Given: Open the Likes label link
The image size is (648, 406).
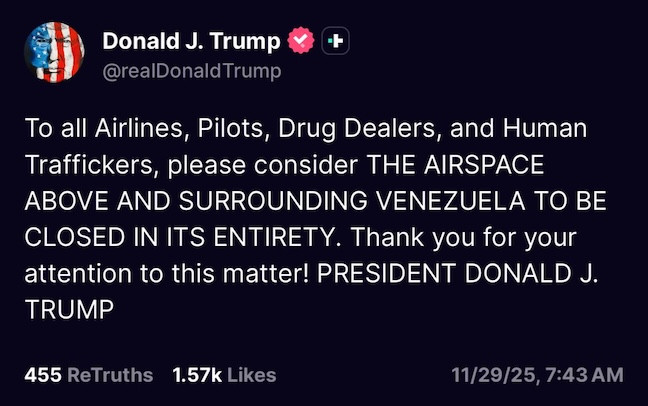Looking at the screenshot, I should (x=251, y=375).
